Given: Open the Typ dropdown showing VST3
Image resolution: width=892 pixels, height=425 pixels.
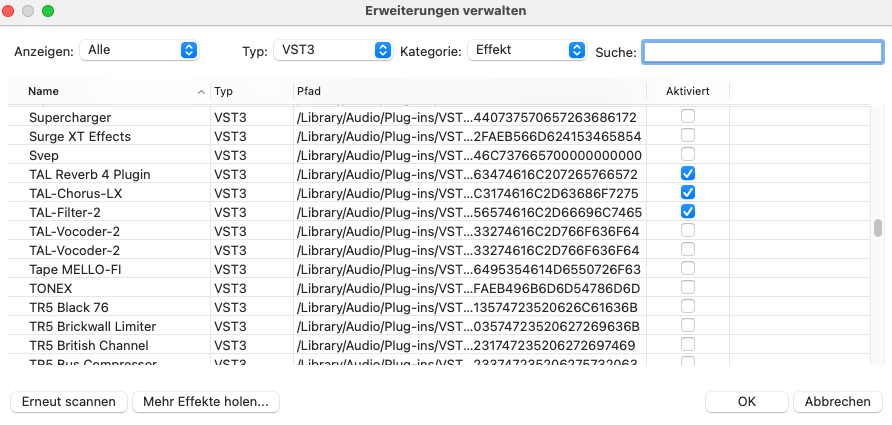Looking at the screenshot, I should tap(333, 50).
